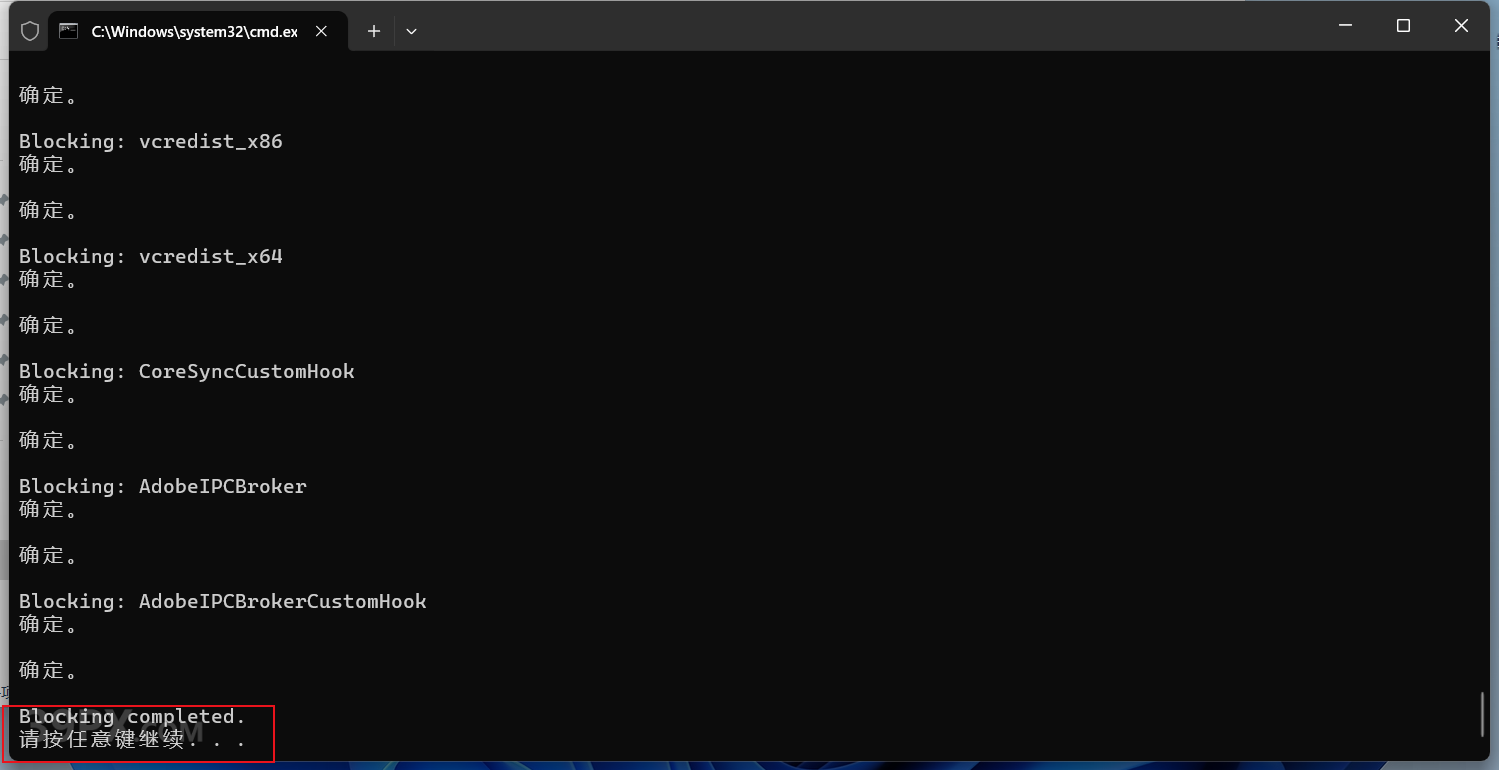Click the text "Blocking: vcredist_x64"
The image size is (1499, 770).
151,256
